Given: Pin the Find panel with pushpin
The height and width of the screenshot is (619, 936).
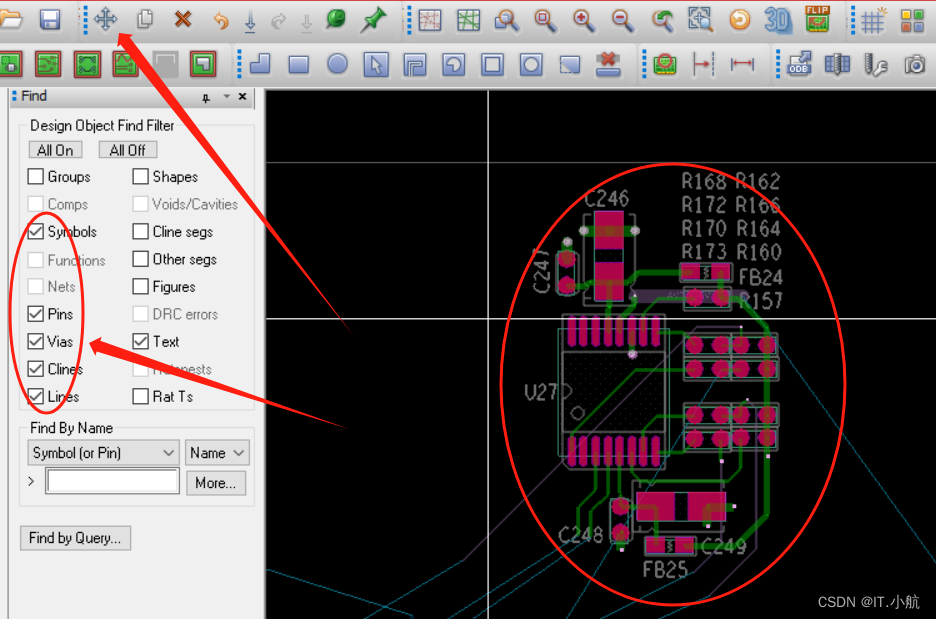Looking at the screenshot, I should [206, 98].
